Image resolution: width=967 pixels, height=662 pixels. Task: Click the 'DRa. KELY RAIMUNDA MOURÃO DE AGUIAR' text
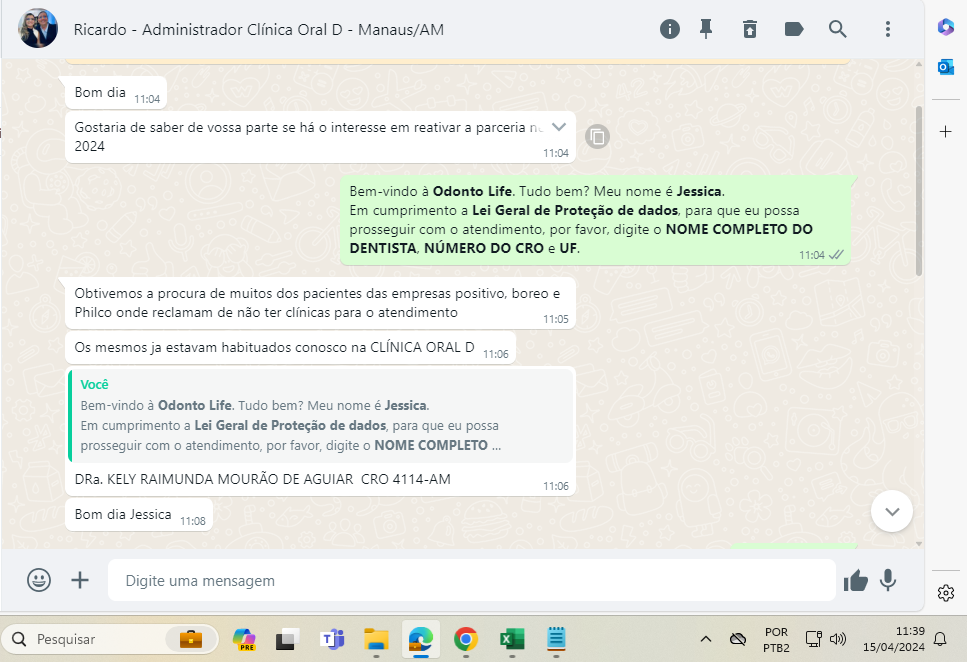[x=214, y=479]
